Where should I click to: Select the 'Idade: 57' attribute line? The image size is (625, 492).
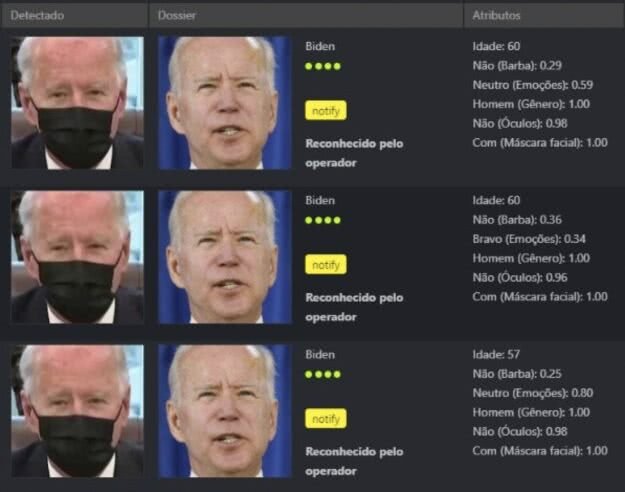tap(496, 354)
